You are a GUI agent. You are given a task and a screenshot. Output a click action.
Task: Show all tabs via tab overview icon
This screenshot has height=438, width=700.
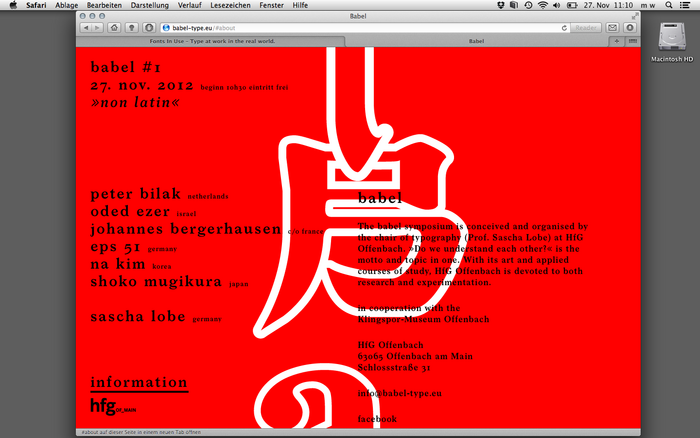pos(632,41)
